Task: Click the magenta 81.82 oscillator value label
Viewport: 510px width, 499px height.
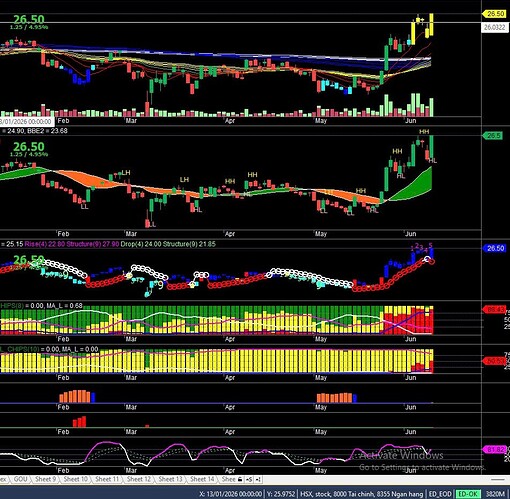Action: (495, 450)
